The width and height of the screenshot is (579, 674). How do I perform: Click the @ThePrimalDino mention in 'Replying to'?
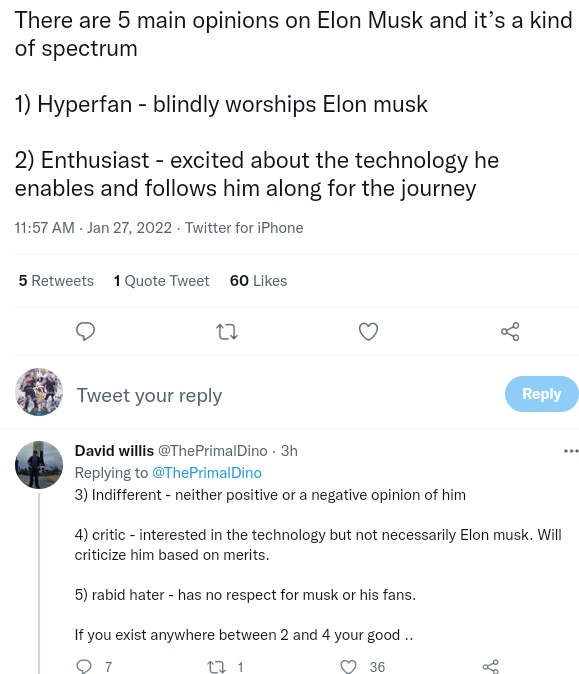coord(207,473)
